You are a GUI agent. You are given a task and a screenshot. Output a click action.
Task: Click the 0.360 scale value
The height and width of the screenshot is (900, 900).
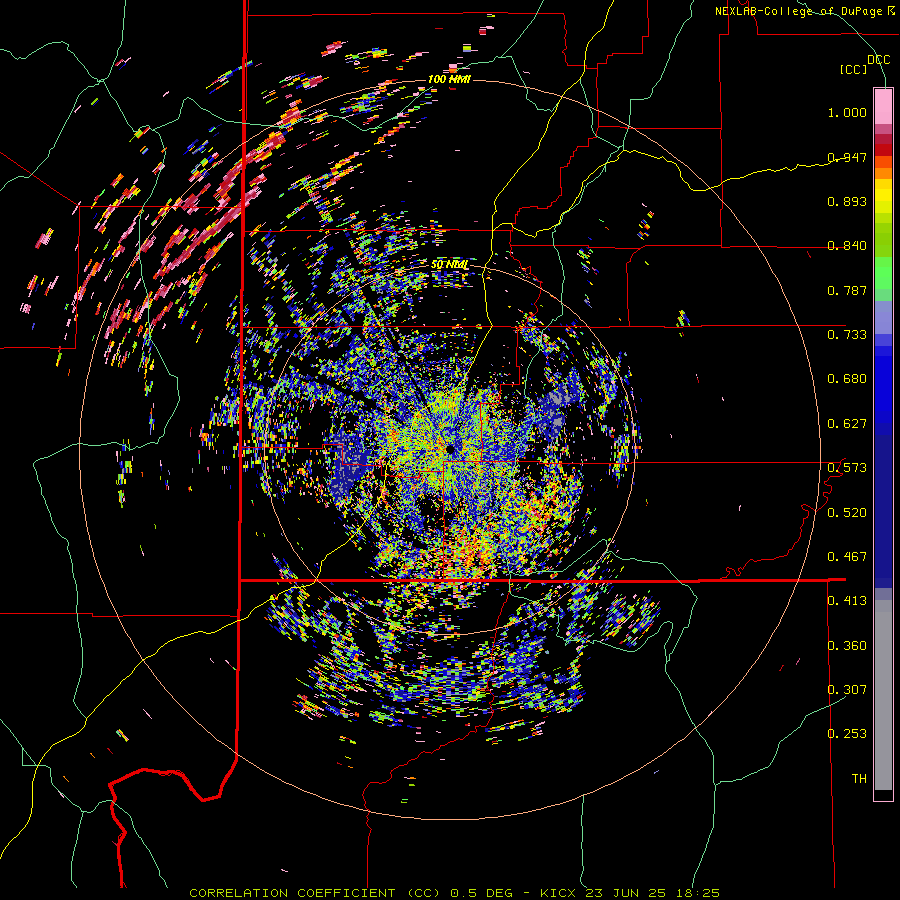coord(847,646)
